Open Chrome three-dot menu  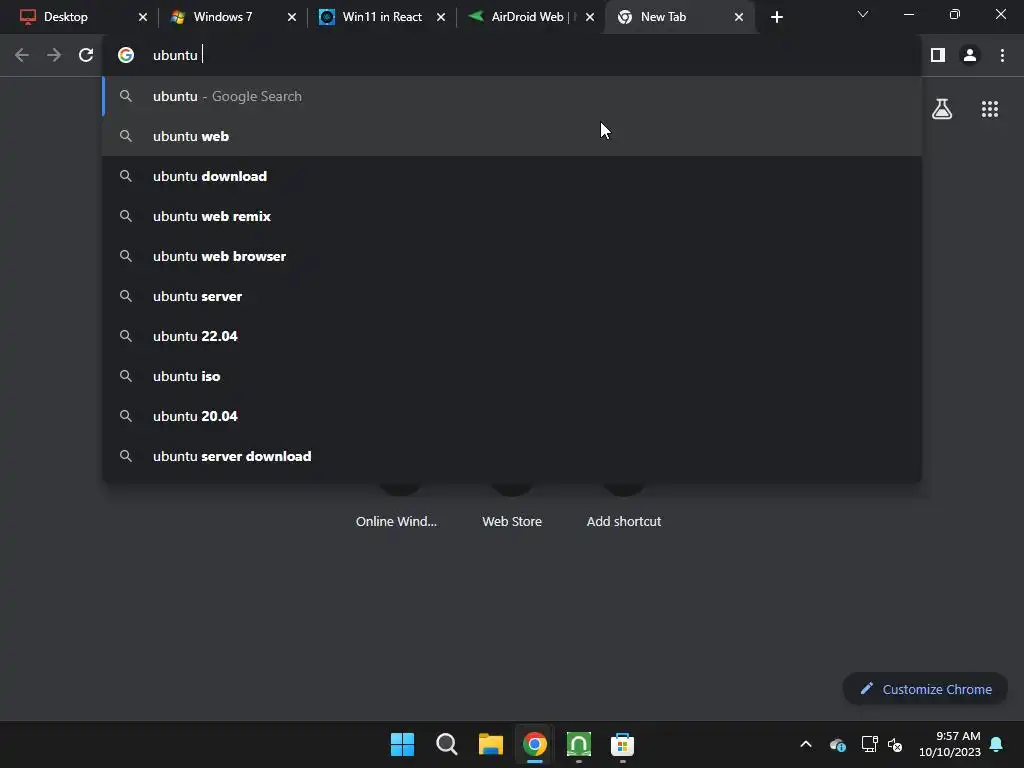point(1002,56)
